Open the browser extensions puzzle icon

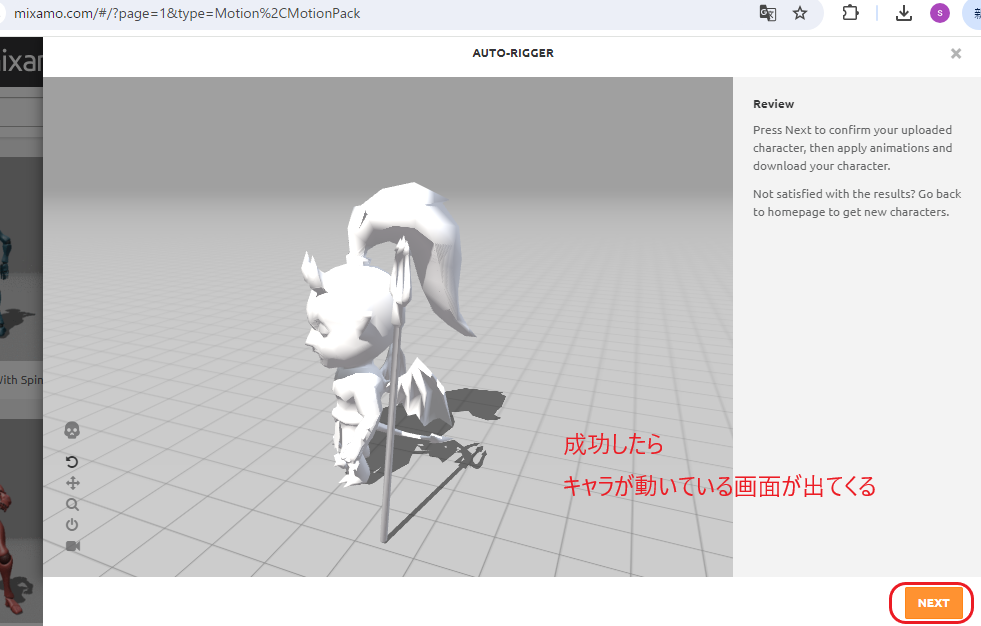(850, 13)
